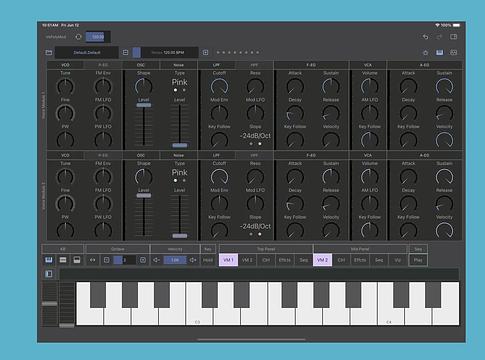The height and width of the screenshot is (360, 485).
Task: Select VM 2 in the Mid Panel
Action: pyautogui.click(x=322, y=260)
